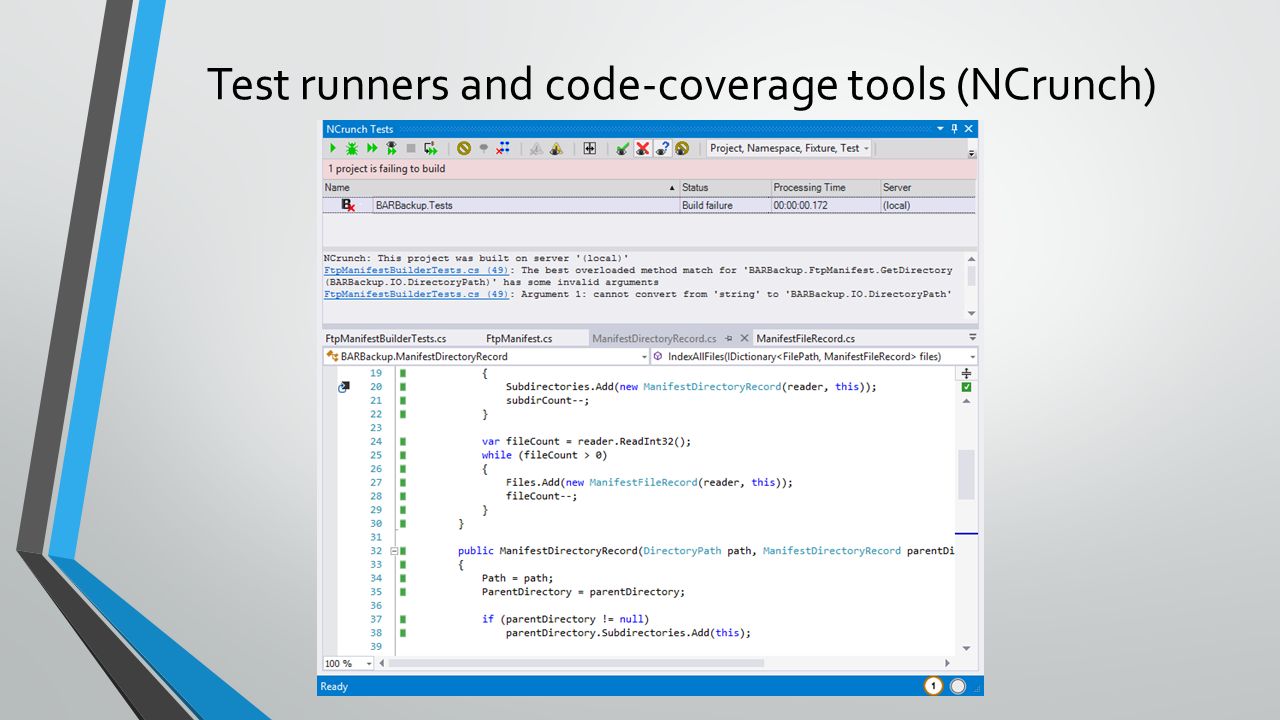Click the NCrunch output pane scroll-down arrow
1280x720 pixels.
click(971, 313)
